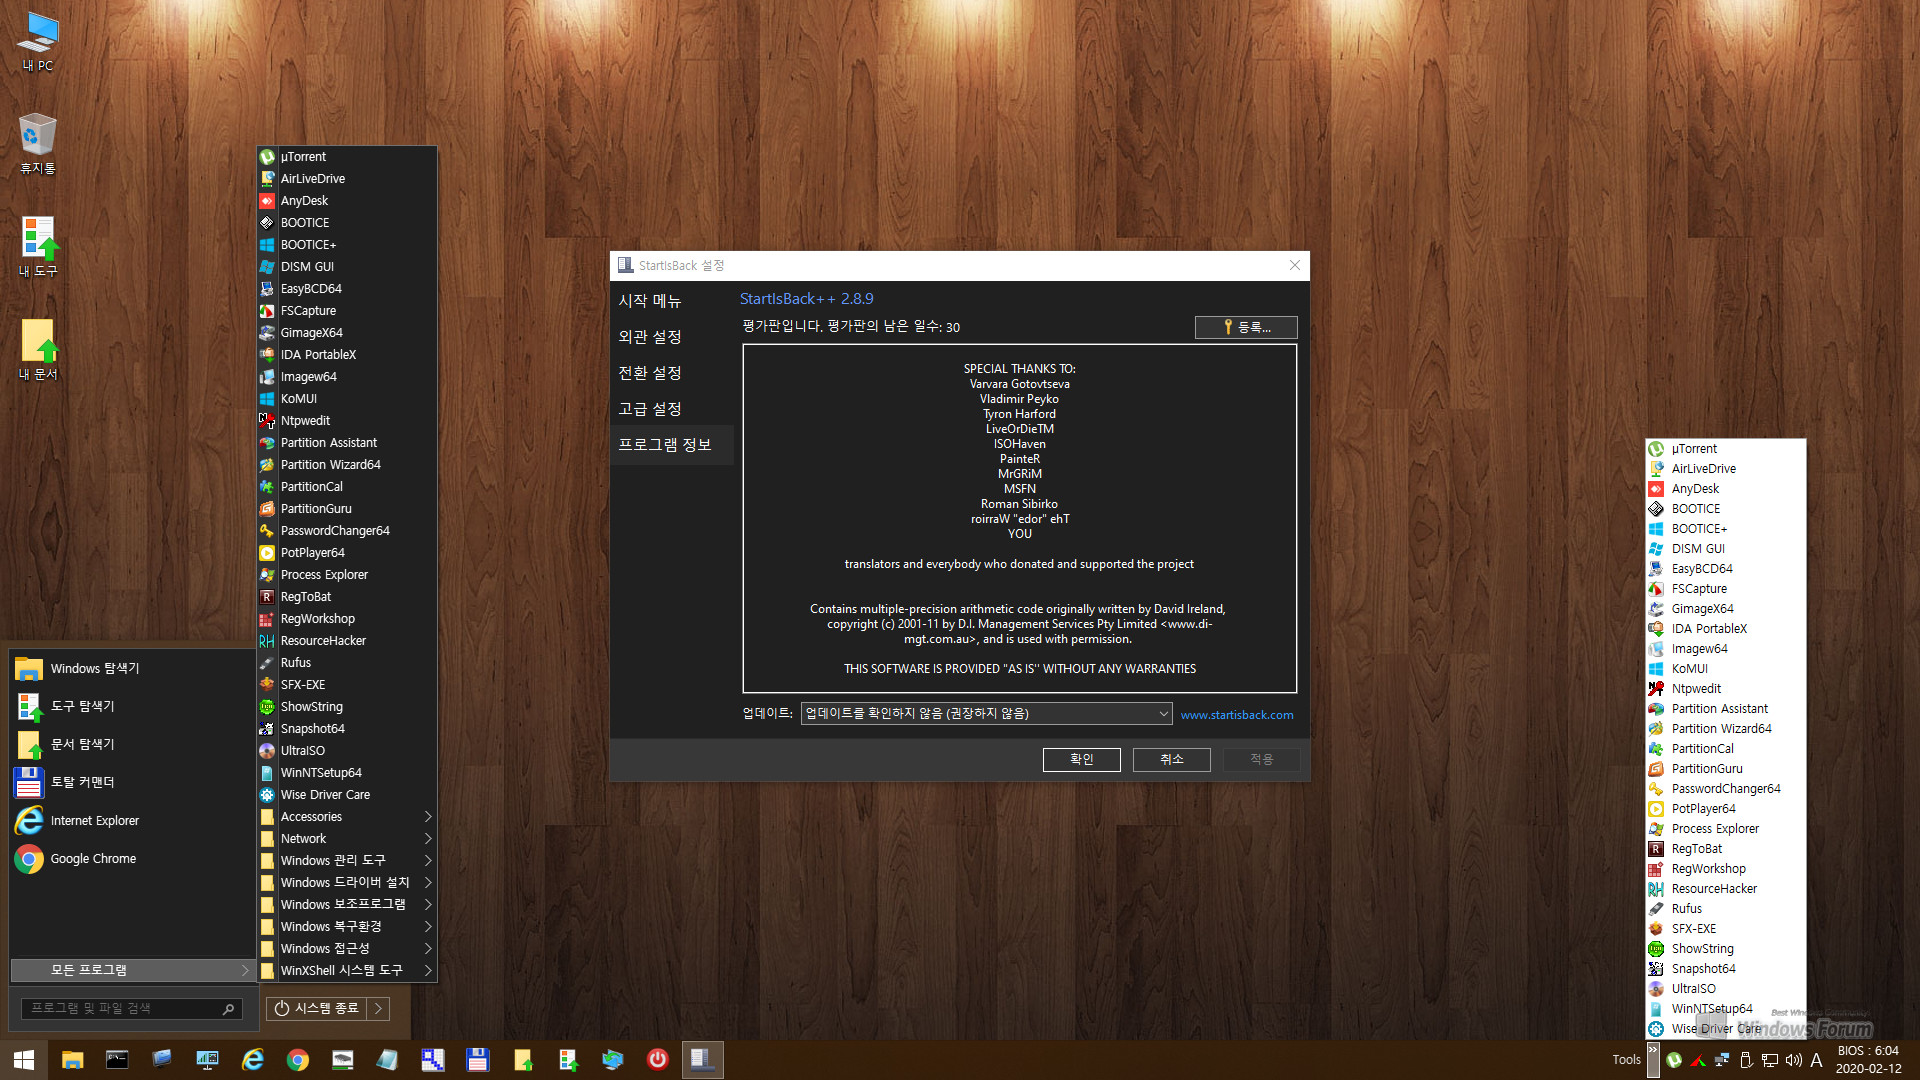This screenshot has height=1080, width=1920.
Task: Open shutdown options arrow next to 시스템 종료
Action: pyautogui.click(x=378, y=1009)
